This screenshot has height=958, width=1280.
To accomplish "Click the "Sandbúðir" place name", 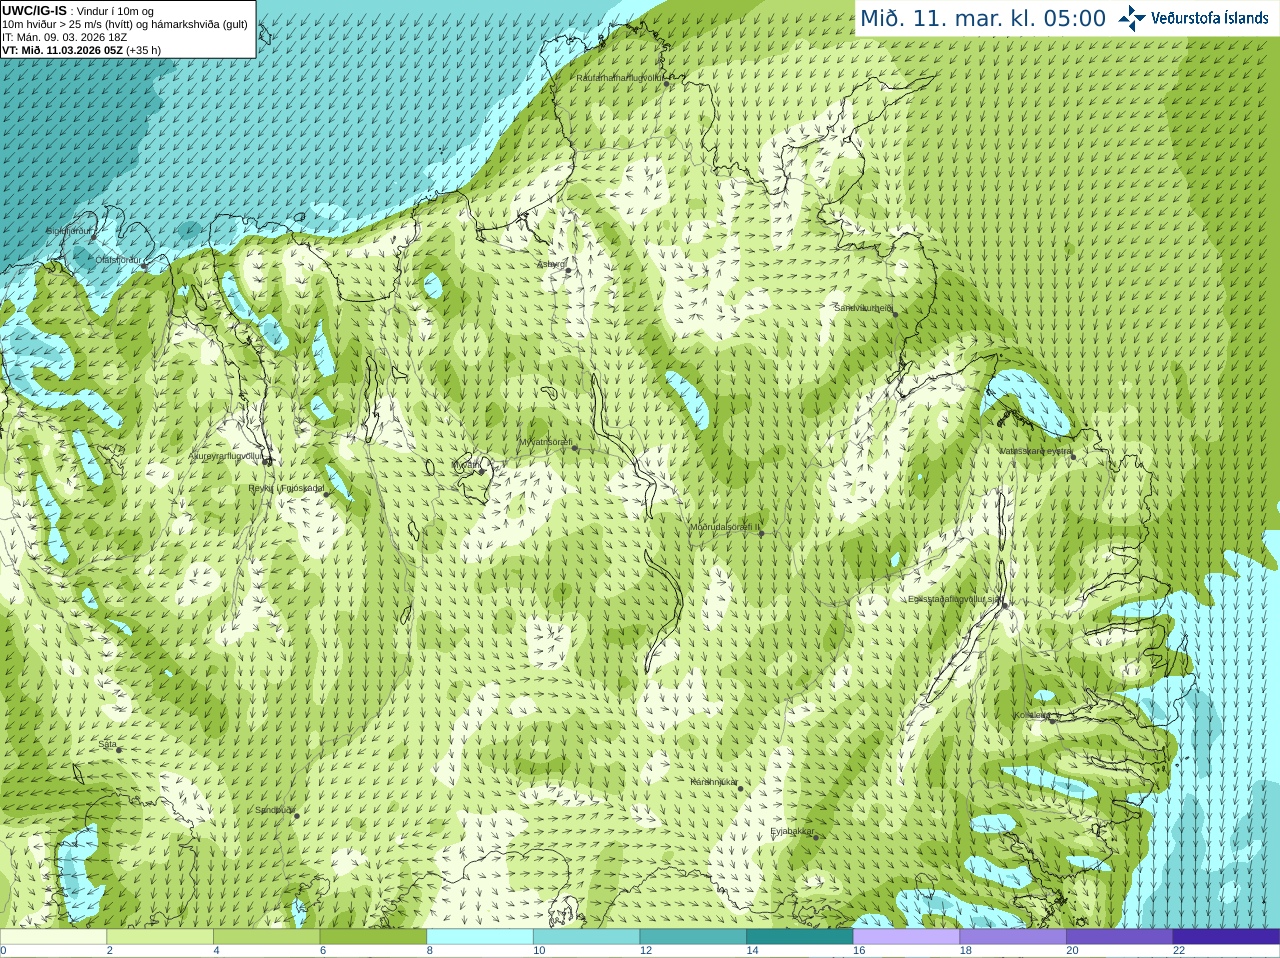I will (275, 810).
